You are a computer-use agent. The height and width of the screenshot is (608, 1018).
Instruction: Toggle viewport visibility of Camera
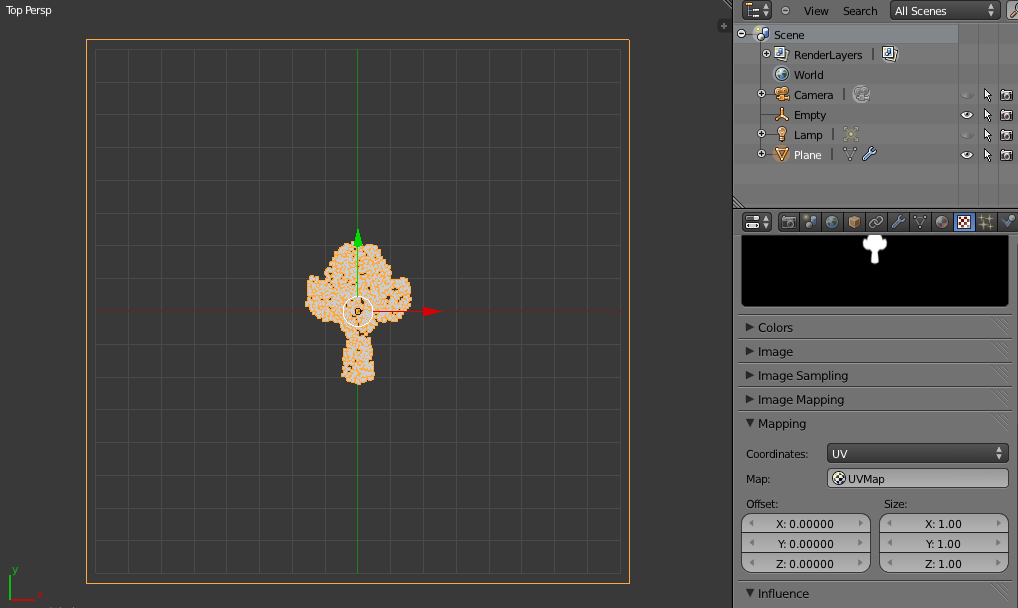coord(967,95)
